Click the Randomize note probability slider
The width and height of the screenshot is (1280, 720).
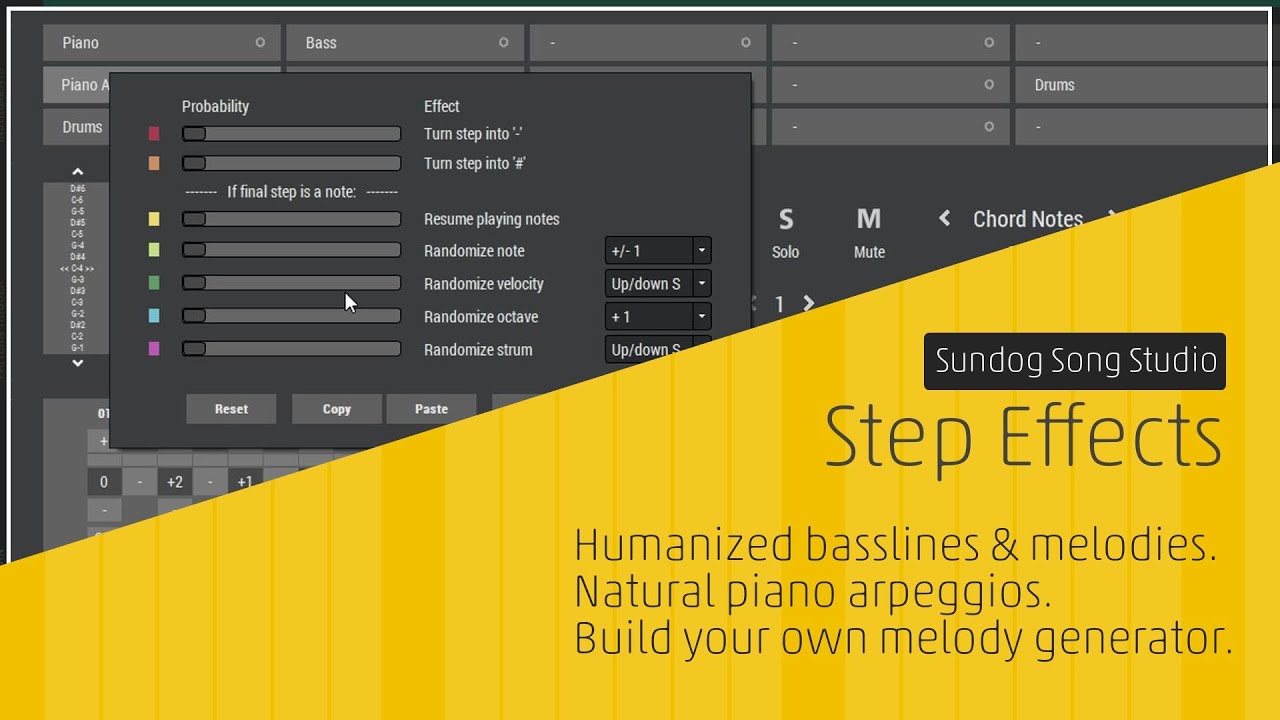click(x=291, y=250)
